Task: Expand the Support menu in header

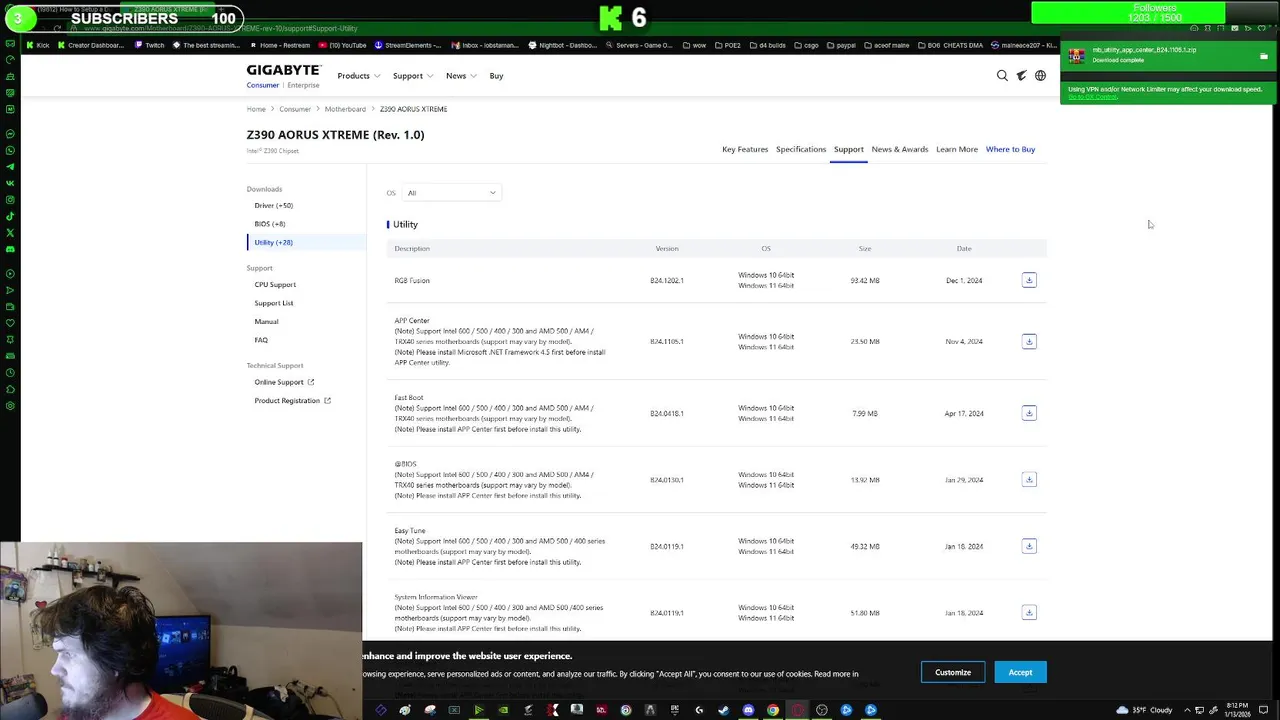Action: click(413, 76)
